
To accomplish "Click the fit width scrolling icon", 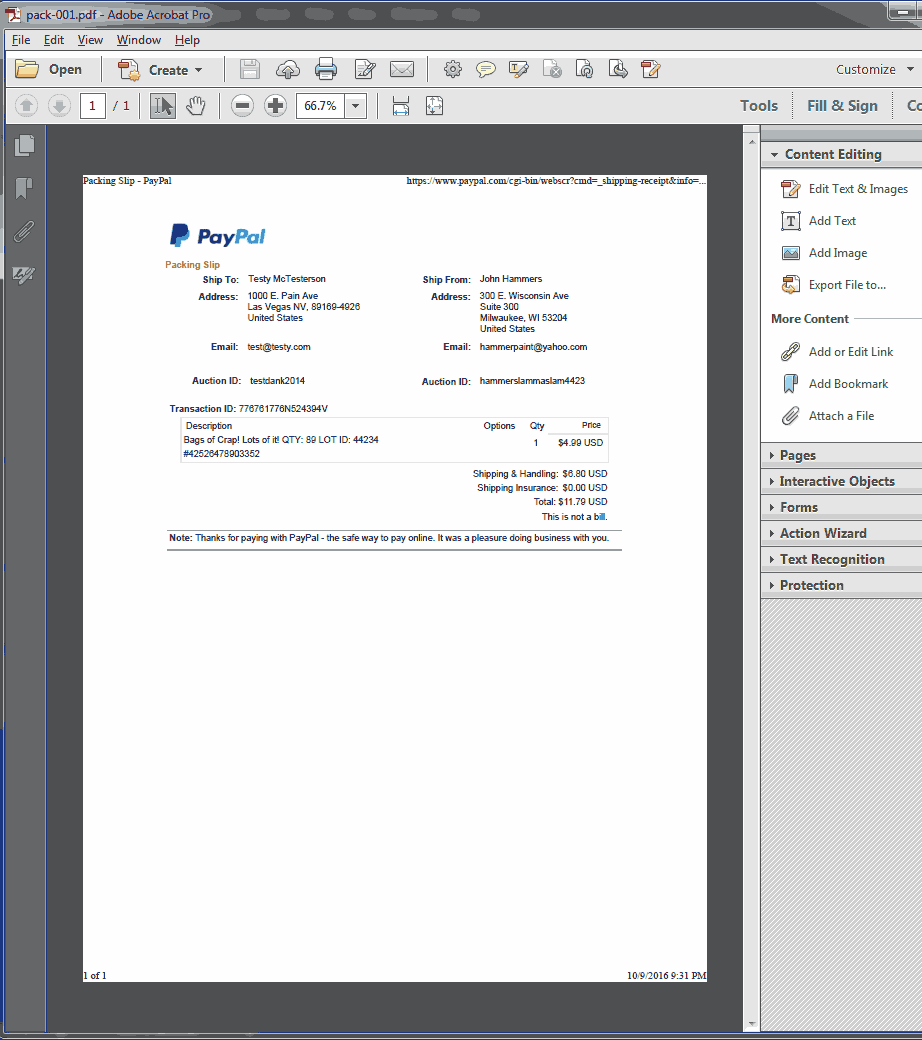I will pos(401,105).
